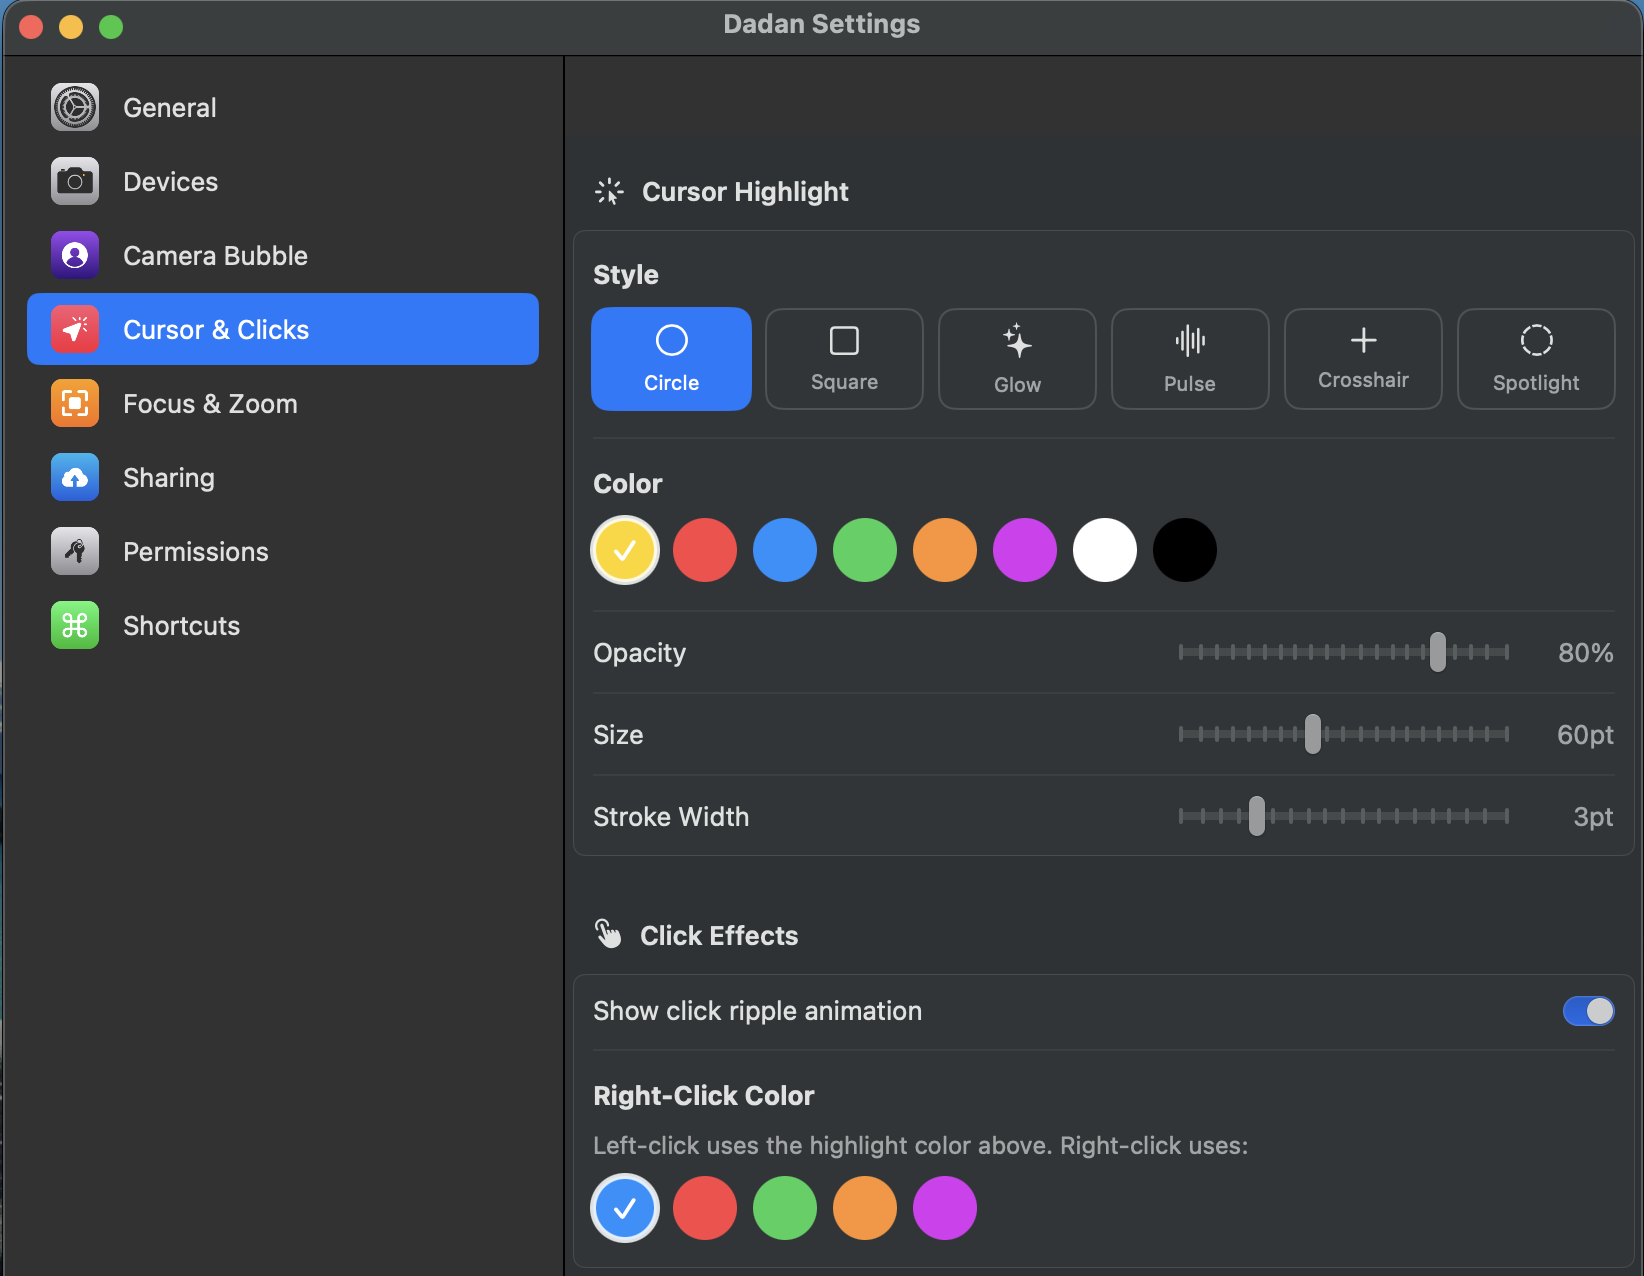Choose the Pulse highlight style
Image resolution: width=1644 pixels, height=1276 pixels.
[x=1190, y=359]
